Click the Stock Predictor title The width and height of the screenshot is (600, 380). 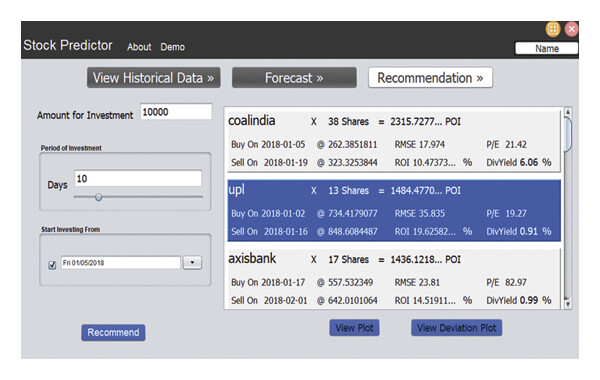(68, 45)
